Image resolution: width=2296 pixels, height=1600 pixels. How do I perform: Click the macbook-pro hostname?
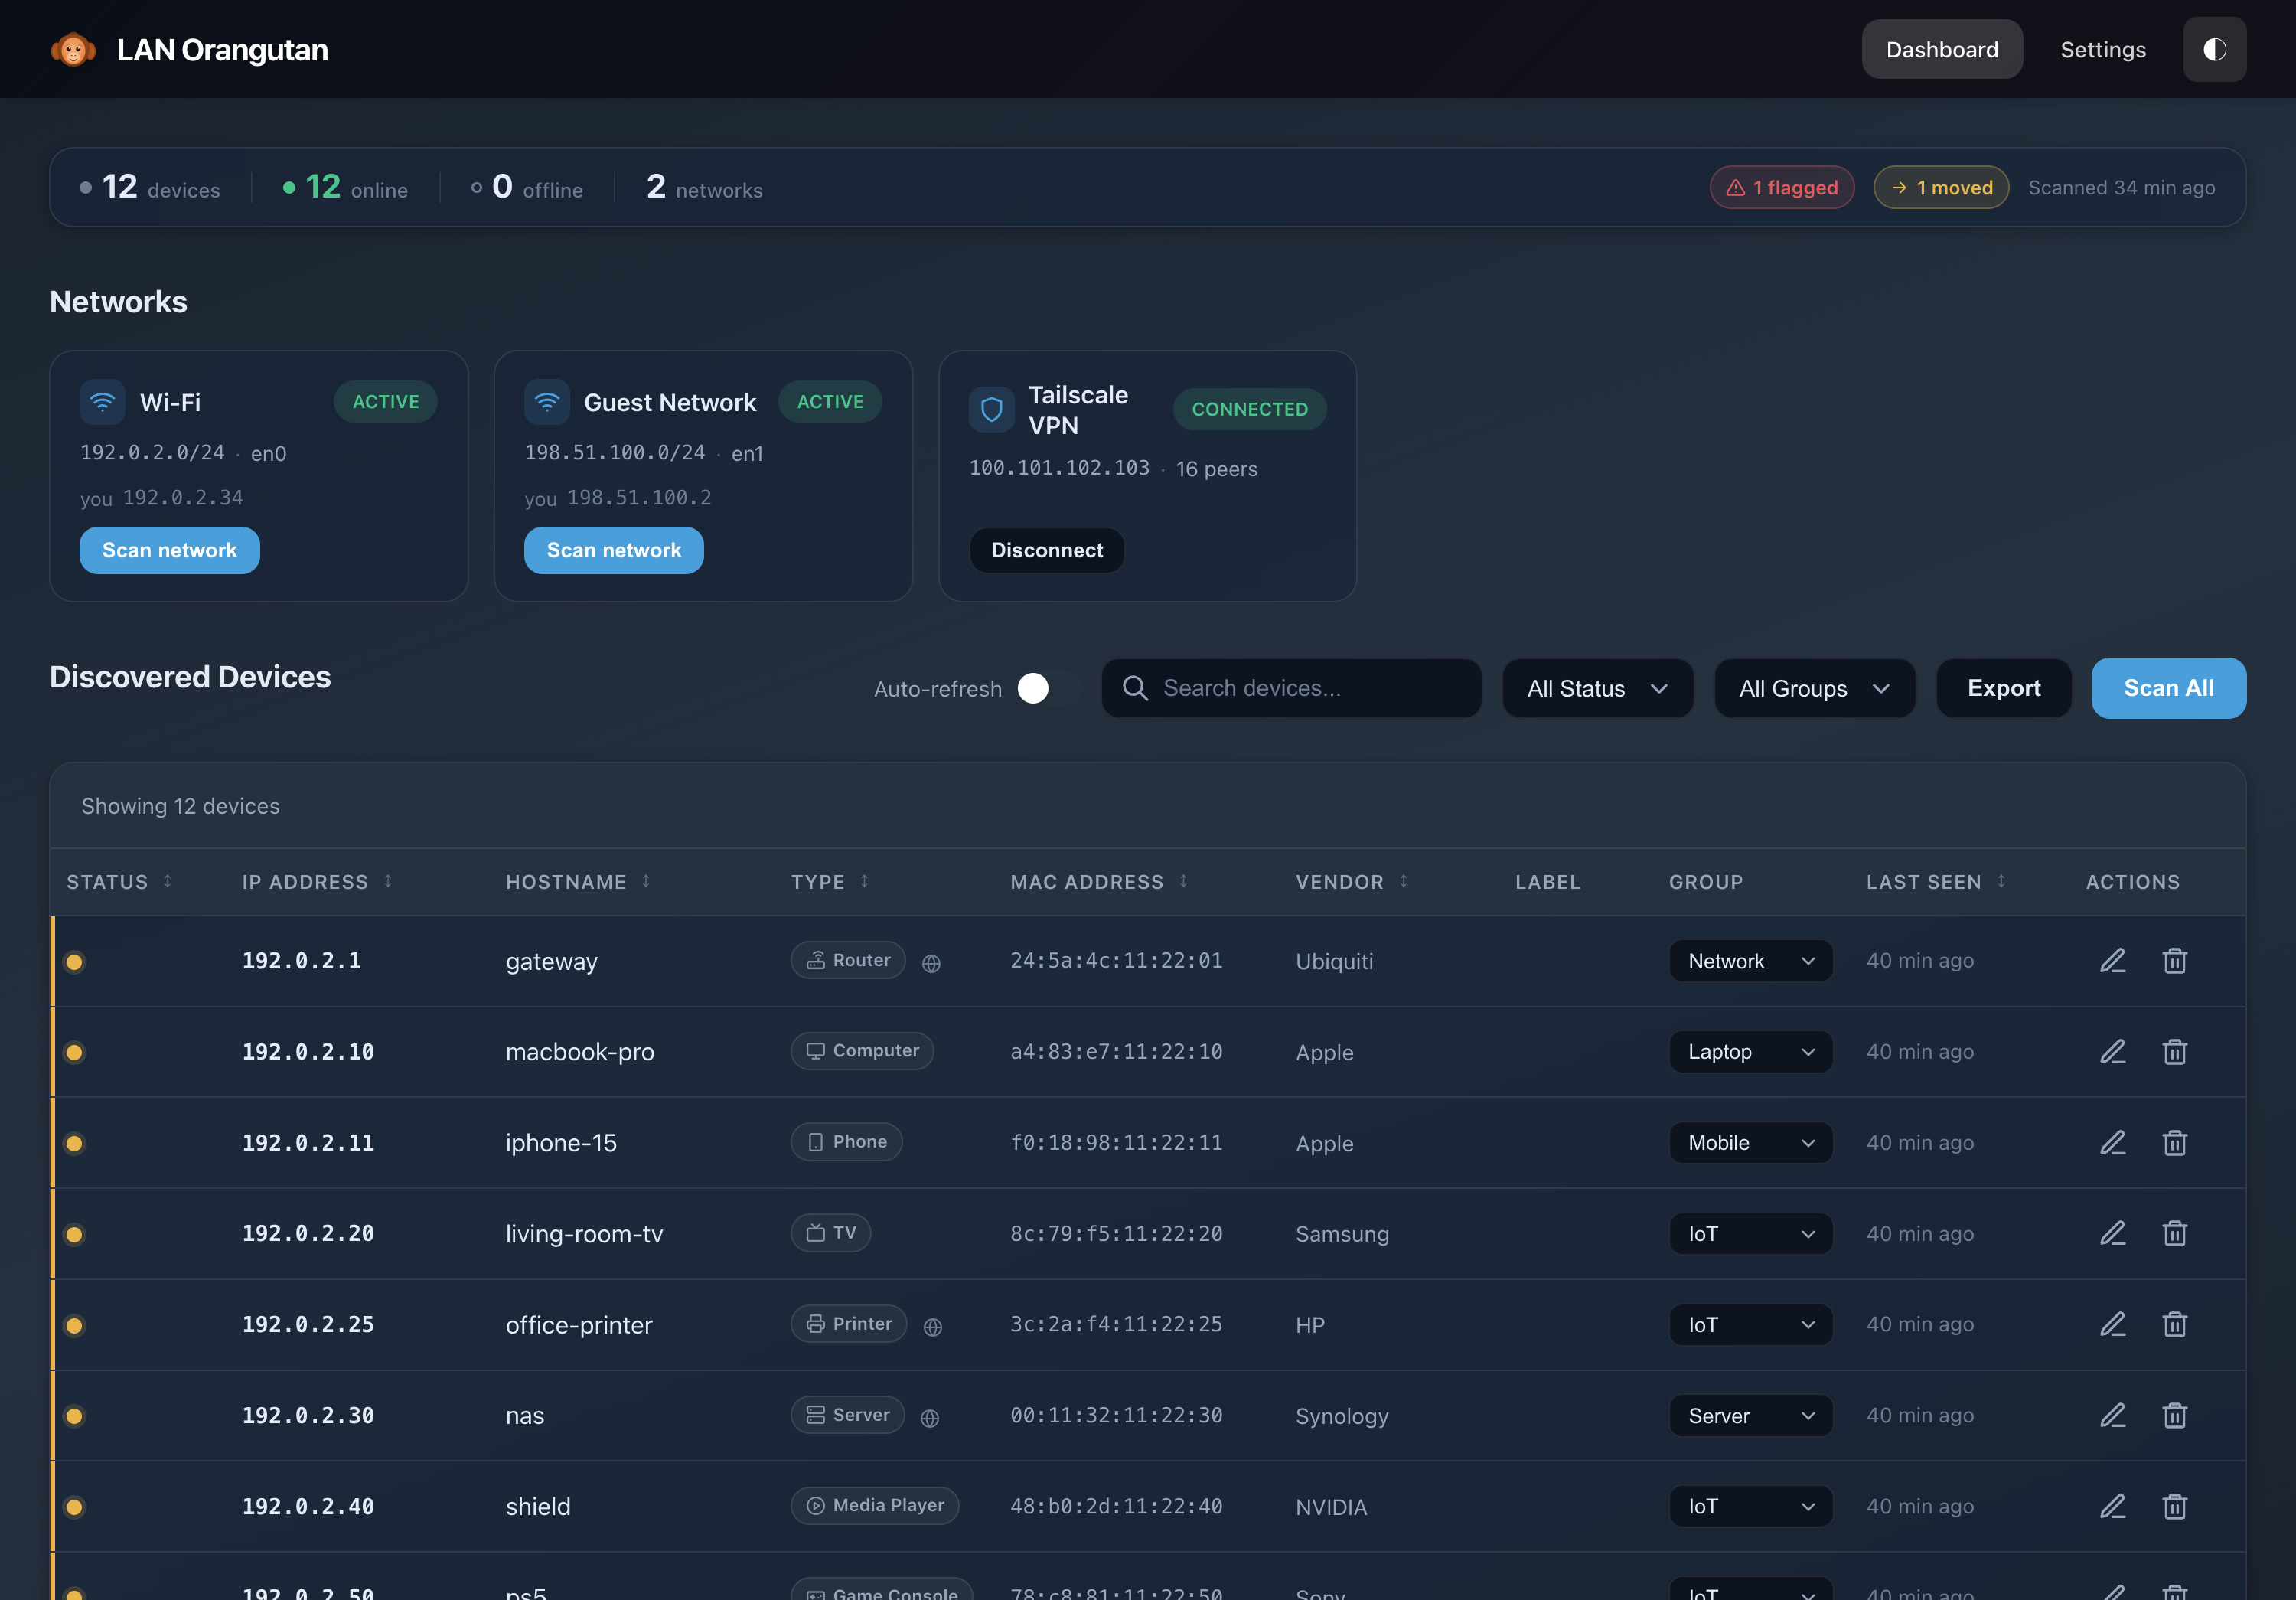tap(579, 1052)
